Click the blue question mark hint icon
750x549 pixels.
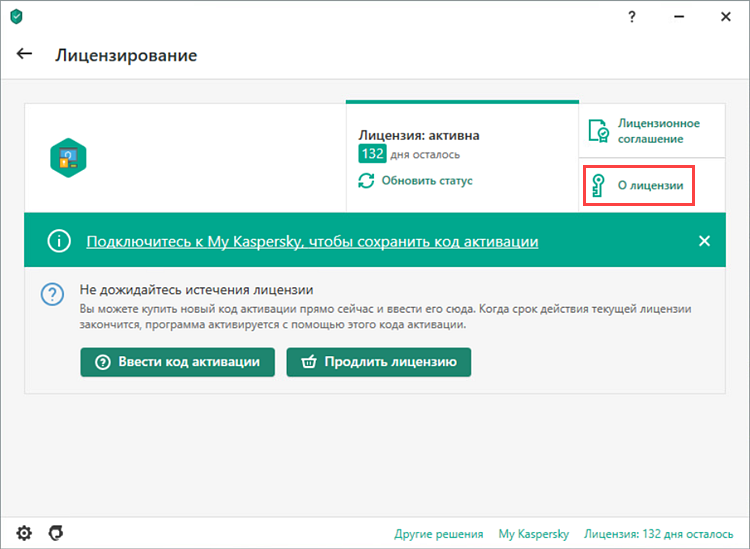point(53,294)
